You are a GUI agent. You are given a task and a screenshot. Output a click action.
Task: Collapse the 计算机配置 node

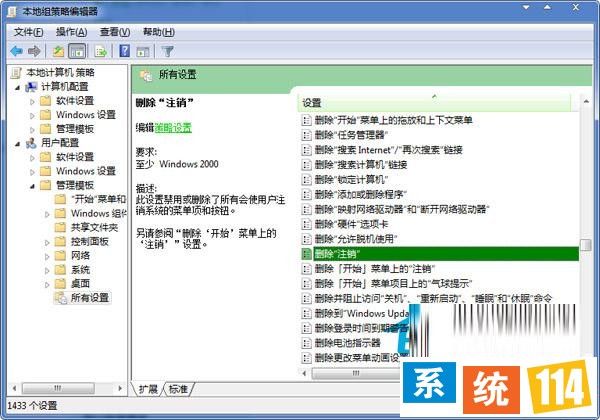(x=17, y=88)
